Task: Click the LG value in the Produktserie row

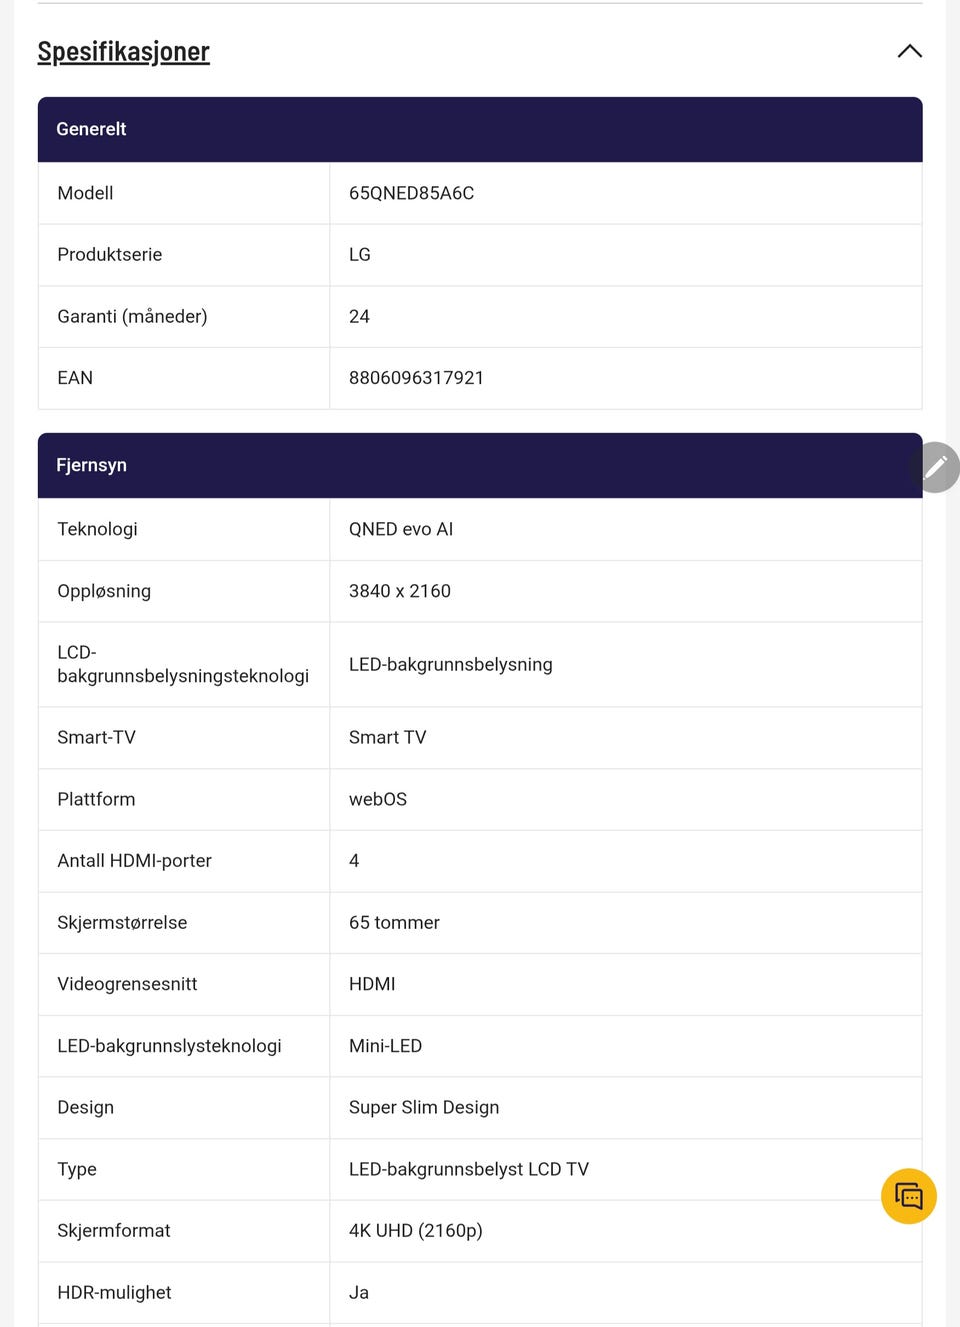Action: [x=359, y=255]
